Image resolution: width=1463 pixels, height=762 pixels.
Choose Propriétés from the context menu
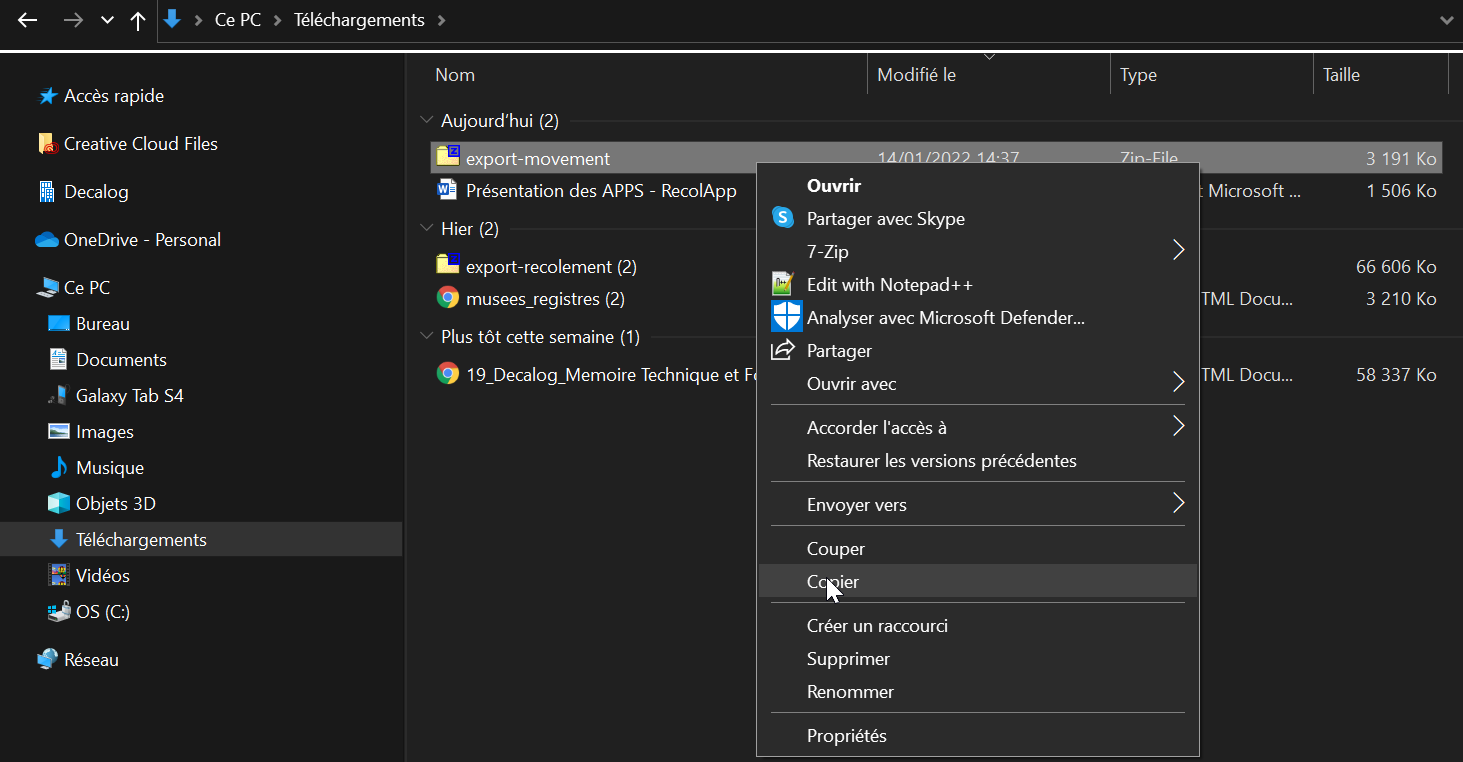846,735
